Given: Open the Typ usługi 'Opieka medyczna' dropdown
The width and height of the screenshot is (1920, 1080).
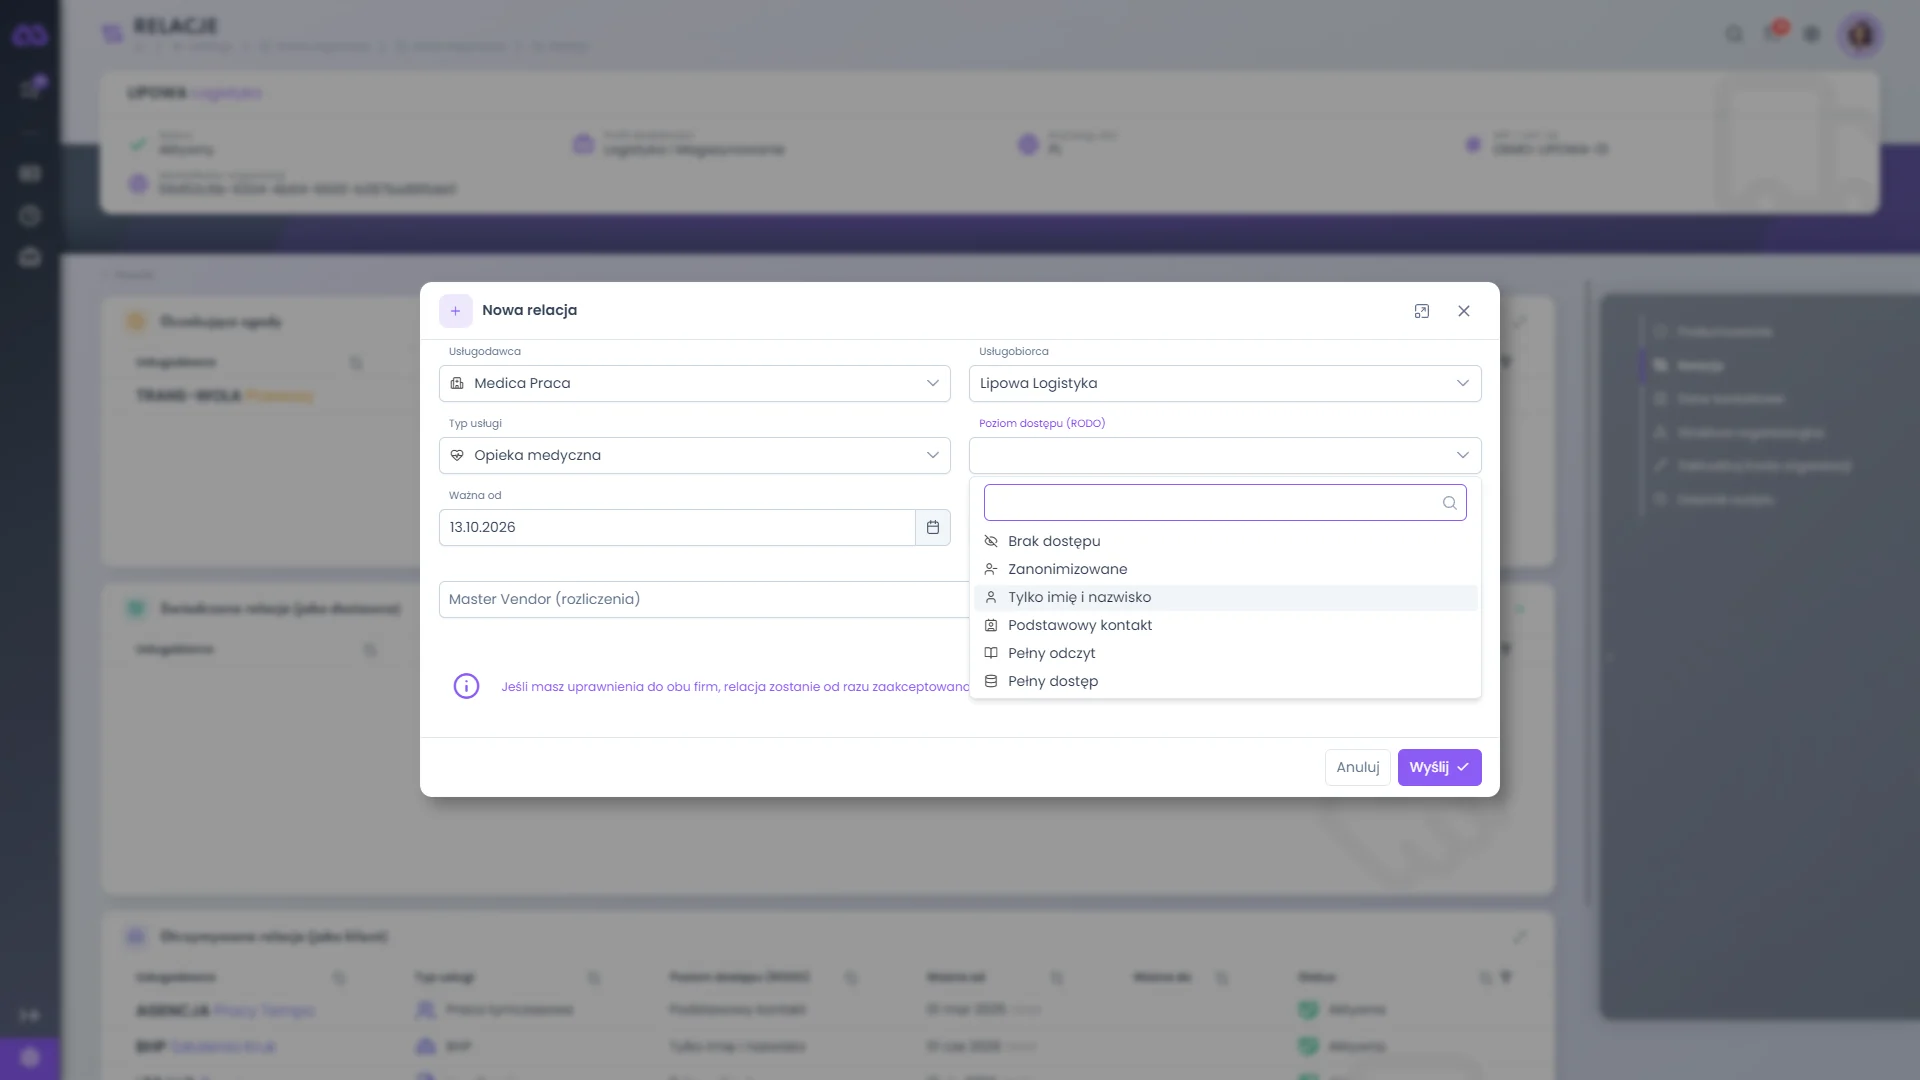Looking at the screenshot, I should pyautogui.click(x=694, y=455).
